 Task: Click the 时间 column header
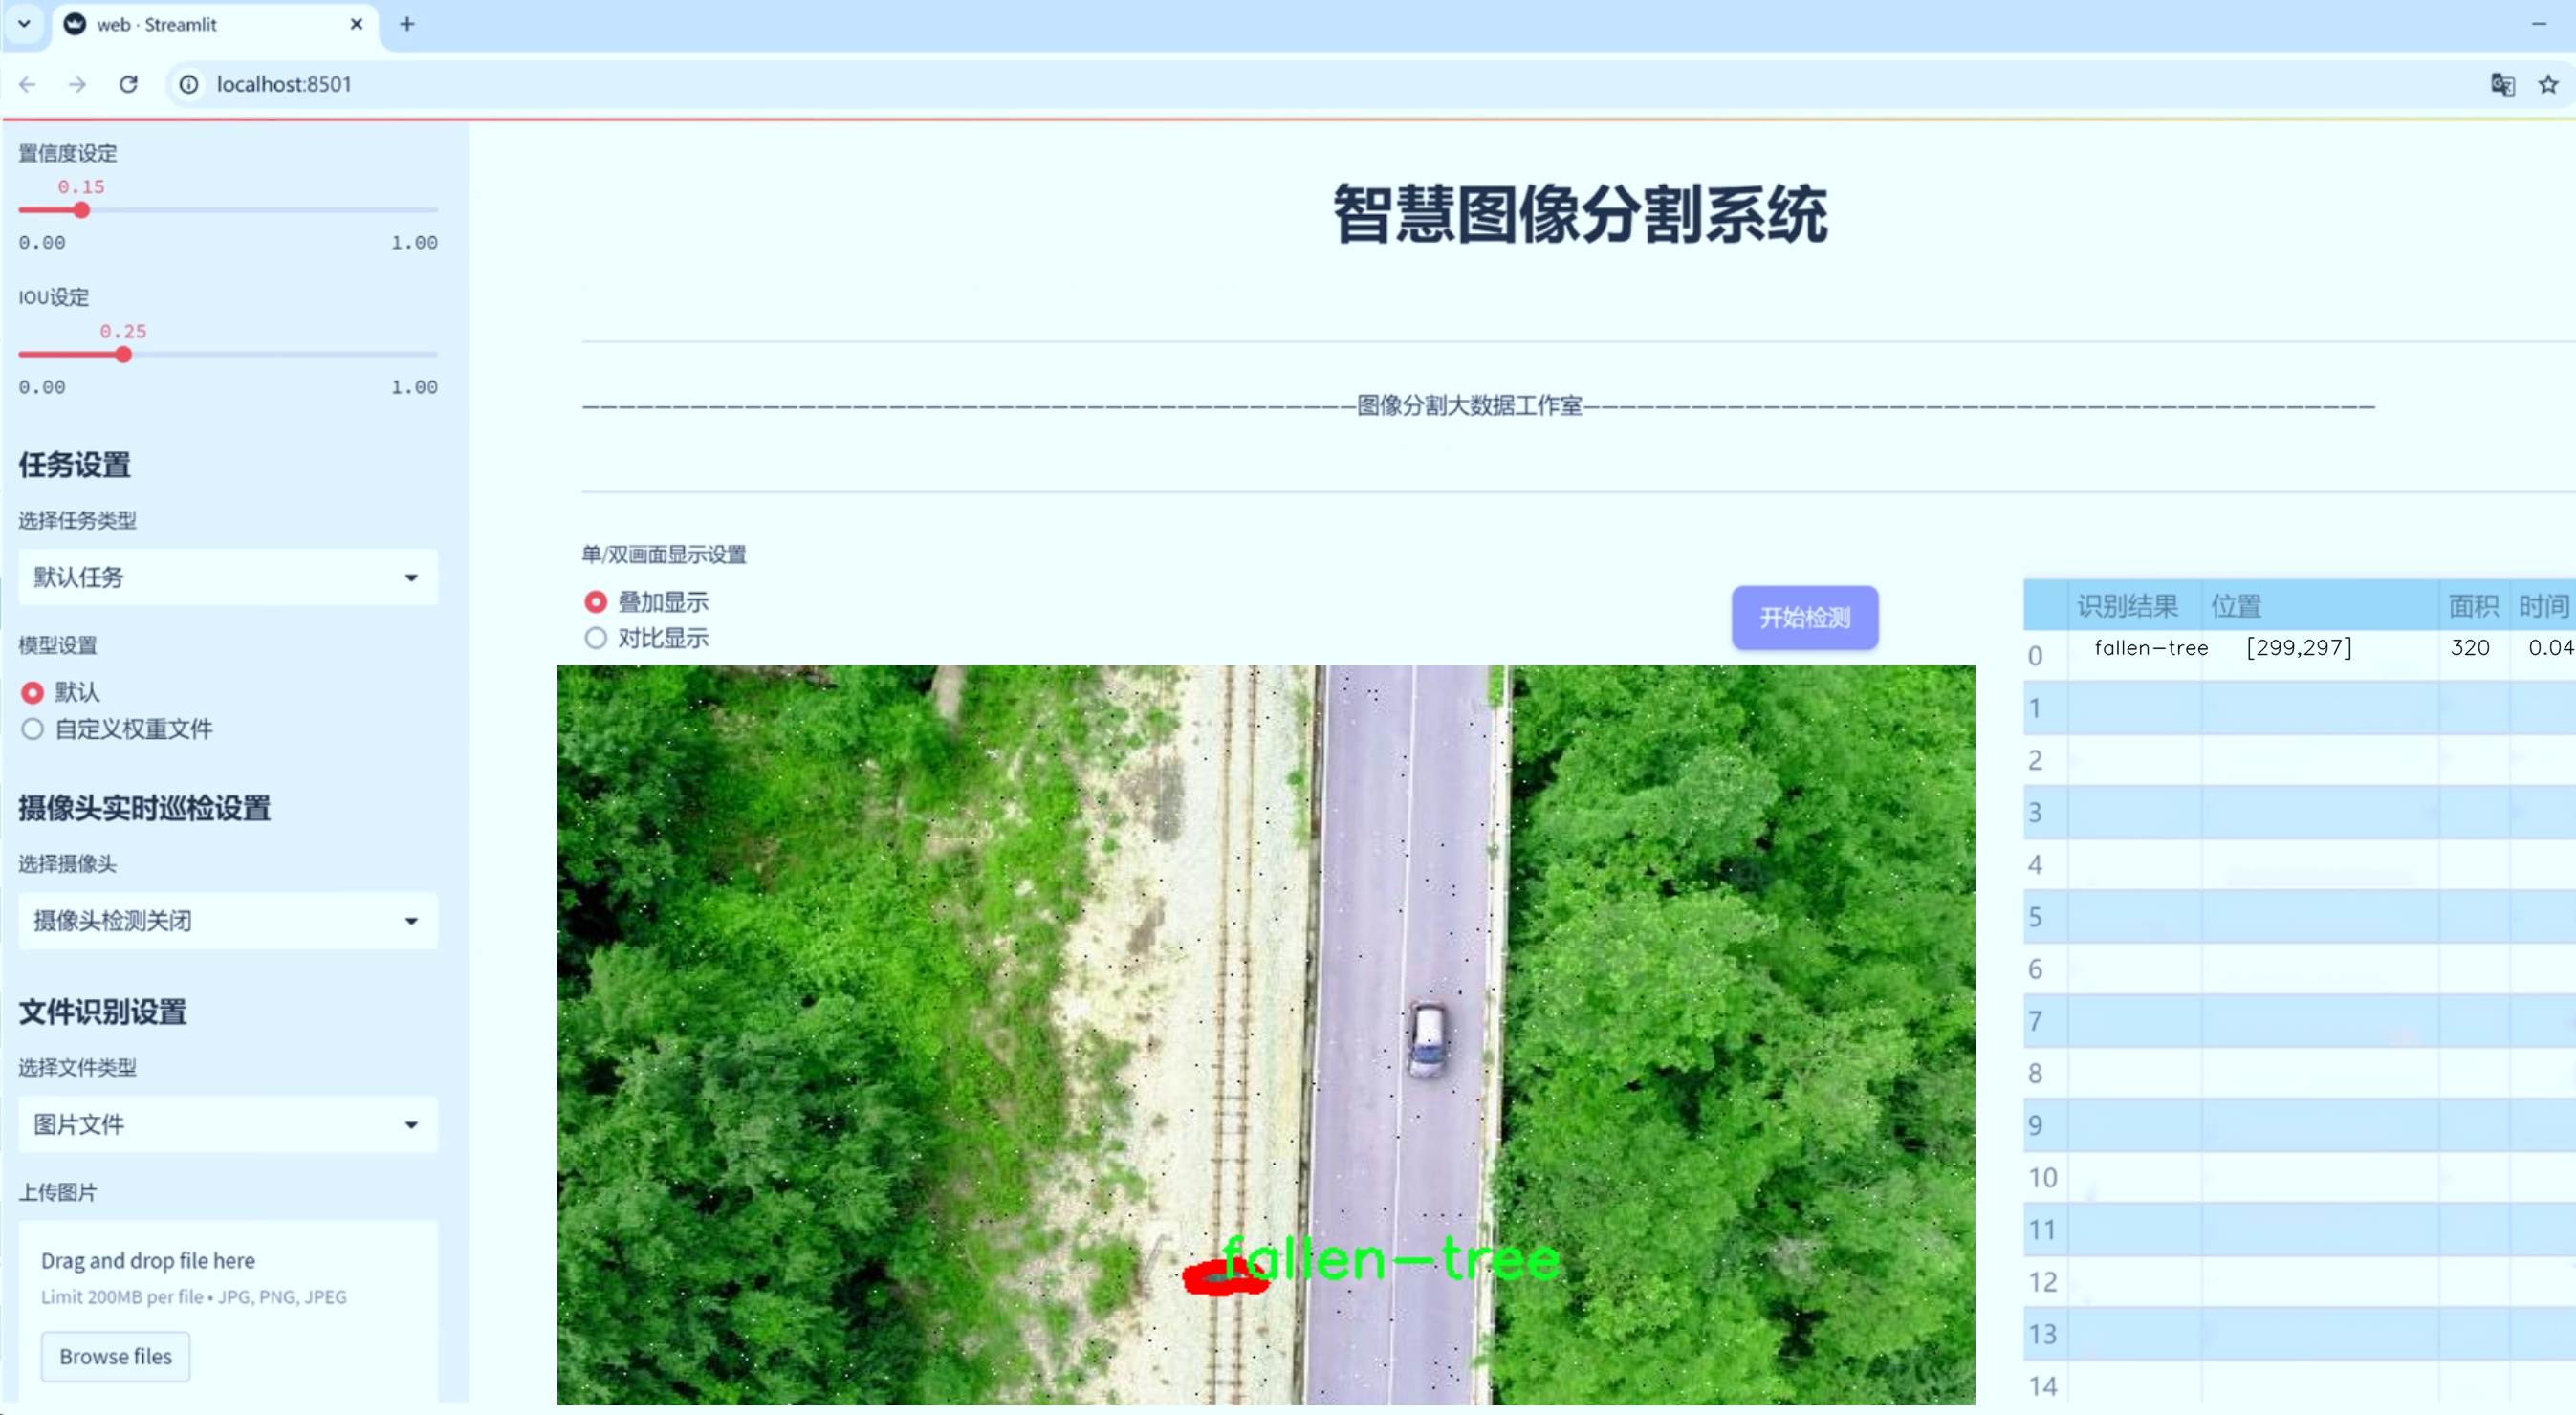click(x=2543, y=605)
